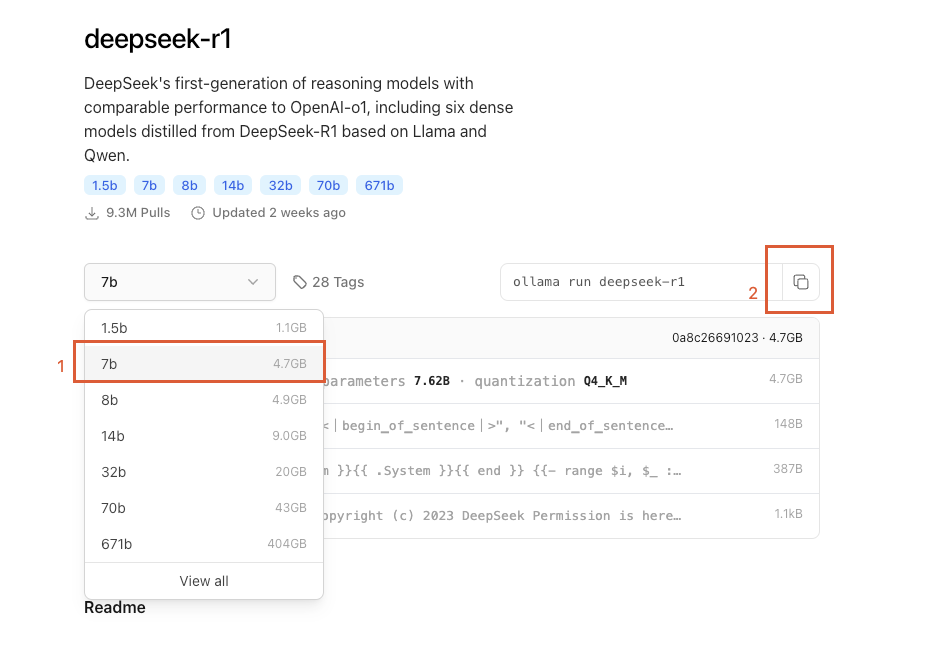Click the tag icon beside 28 Tags
Viewport: 925px width, 656px height.
point(300,282)
